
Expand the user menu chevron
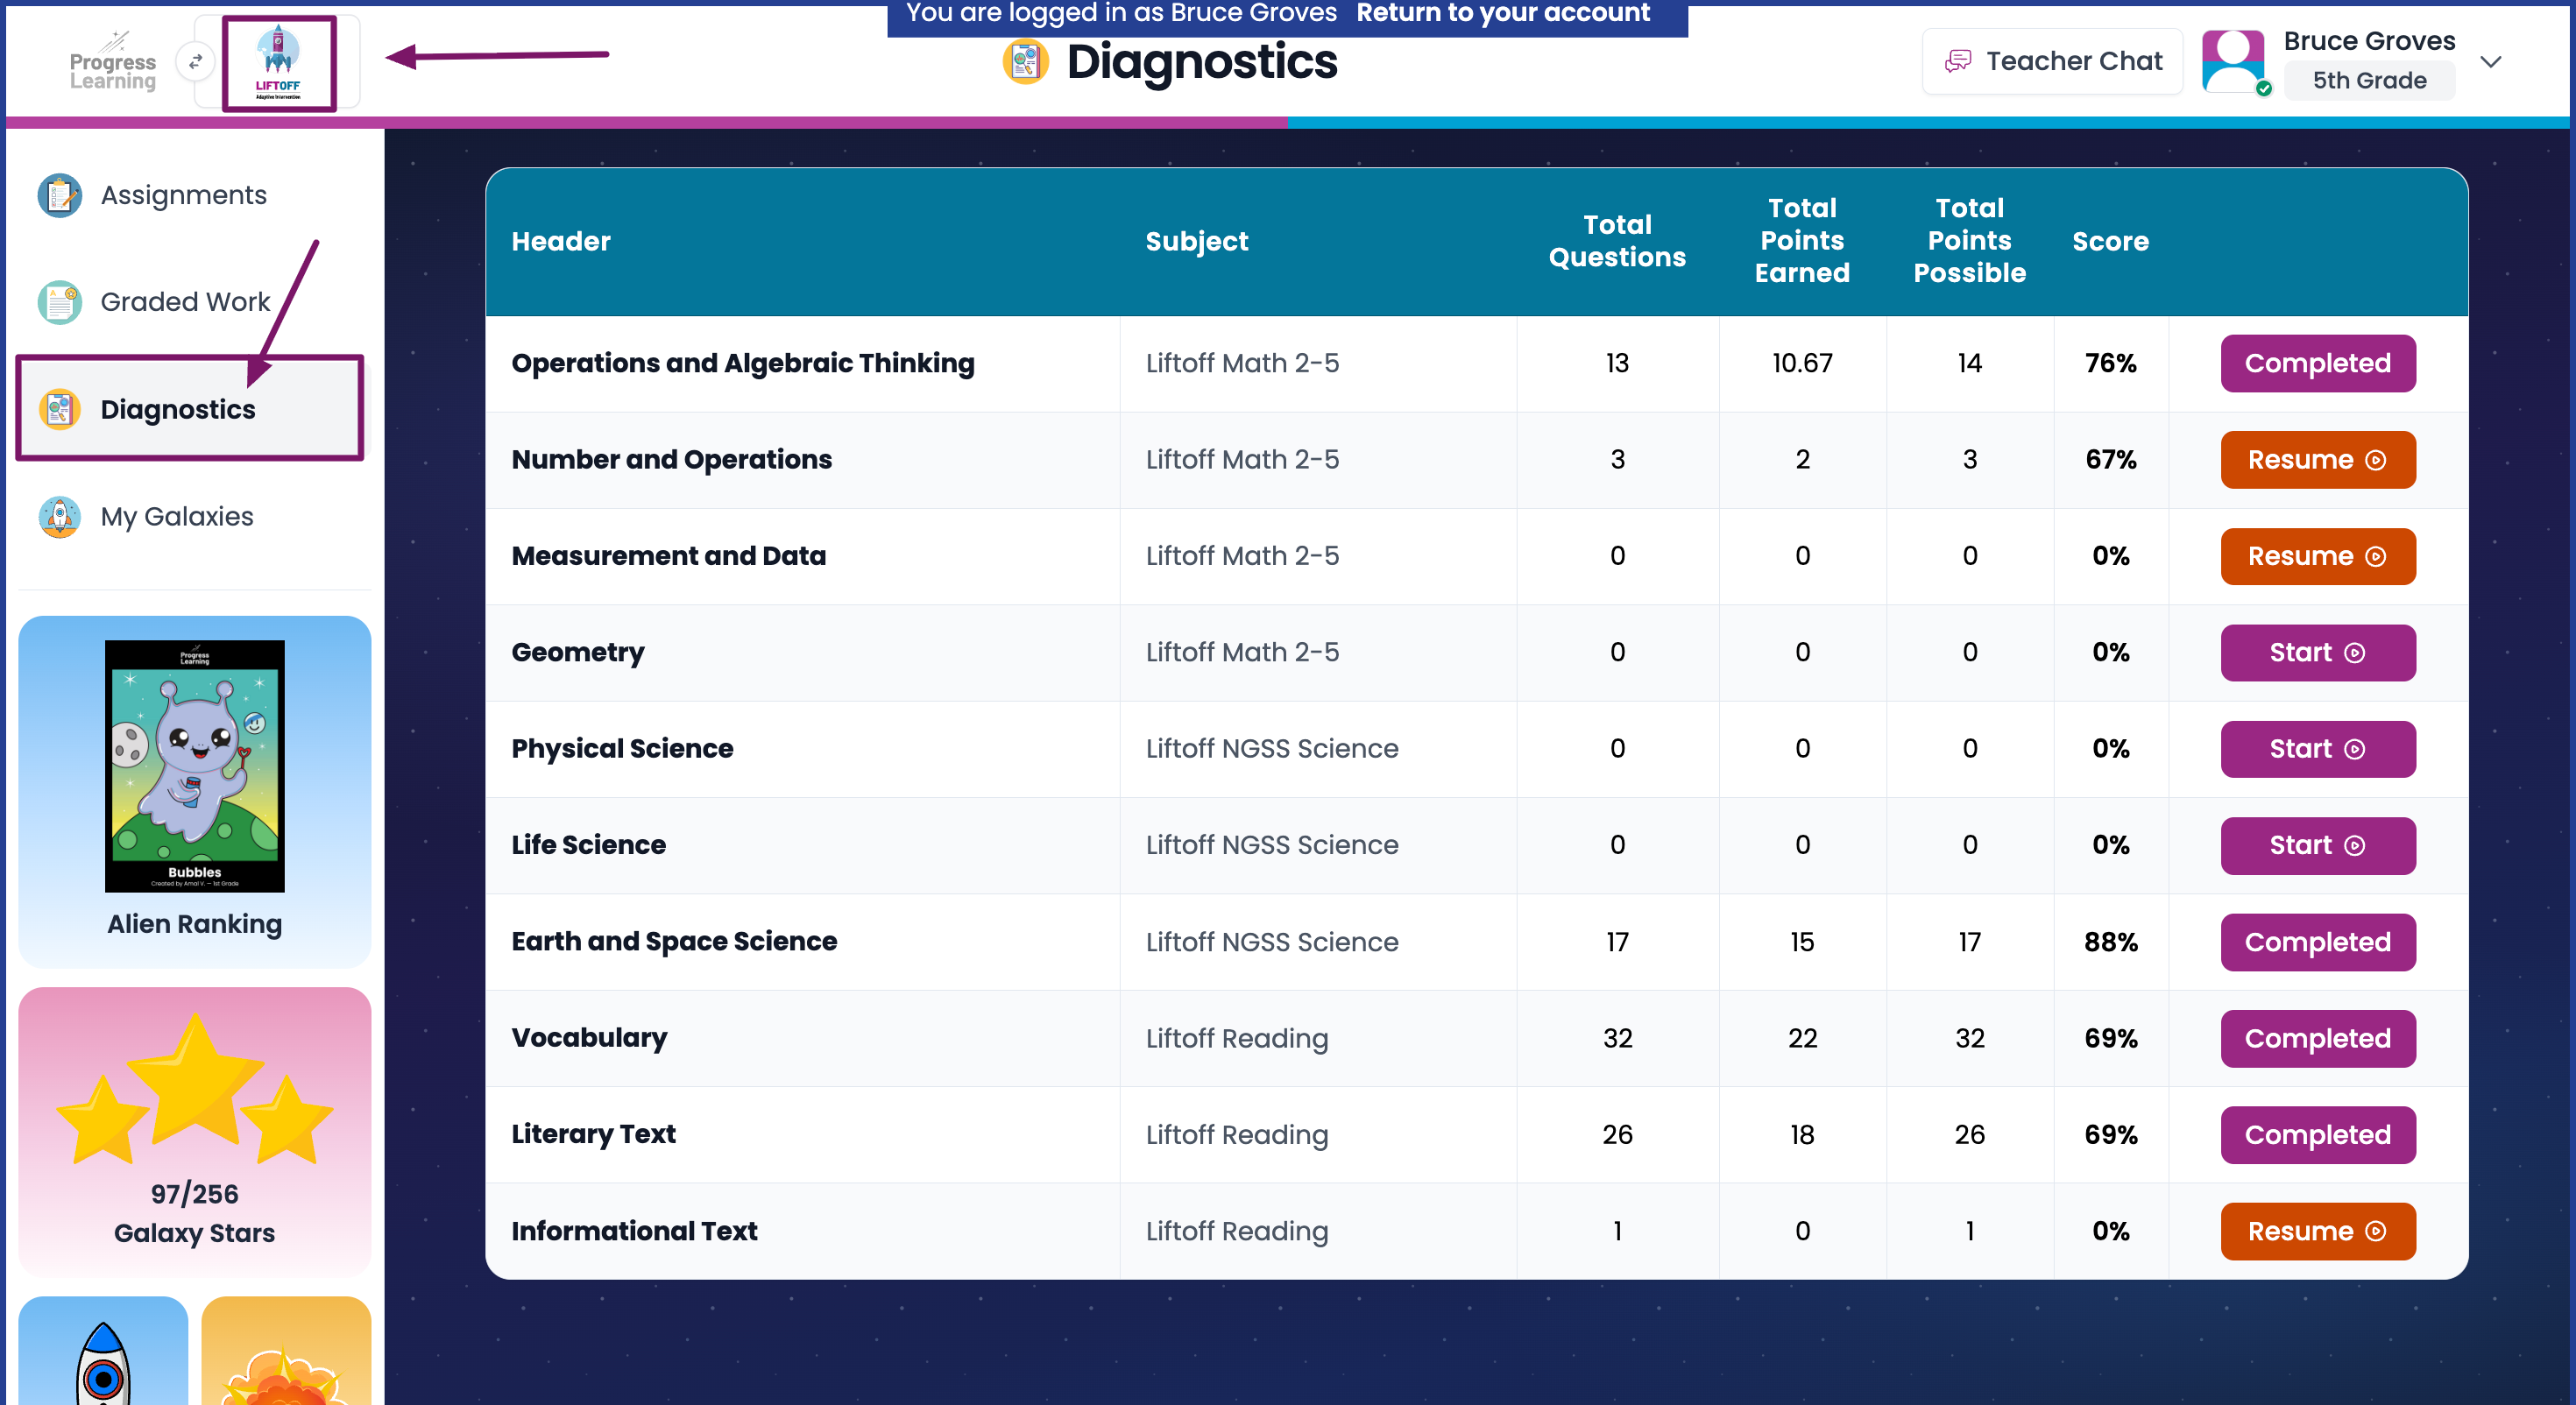[x=2491, y=62]
